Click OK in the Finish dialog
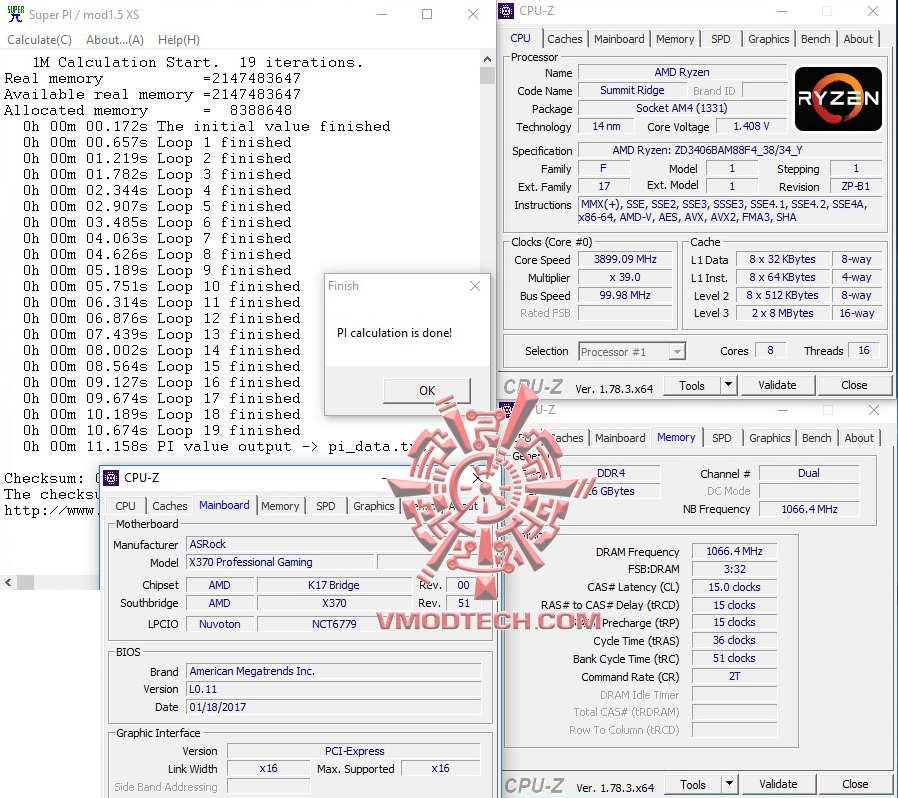 click(x=427, y=390)
